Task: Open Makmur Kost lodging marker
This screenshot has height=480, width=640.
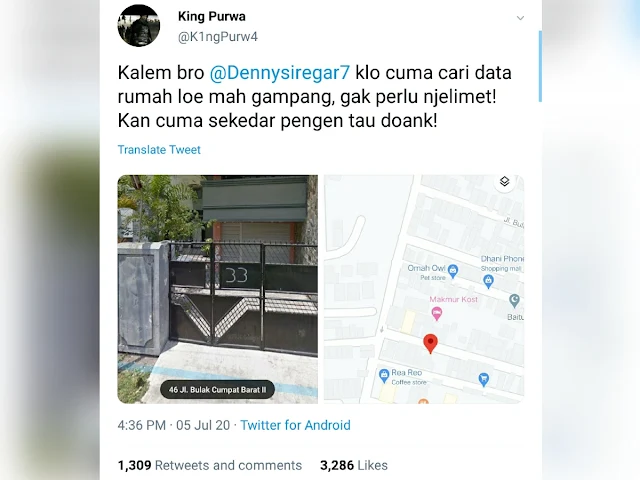Action: coord(437,313)
